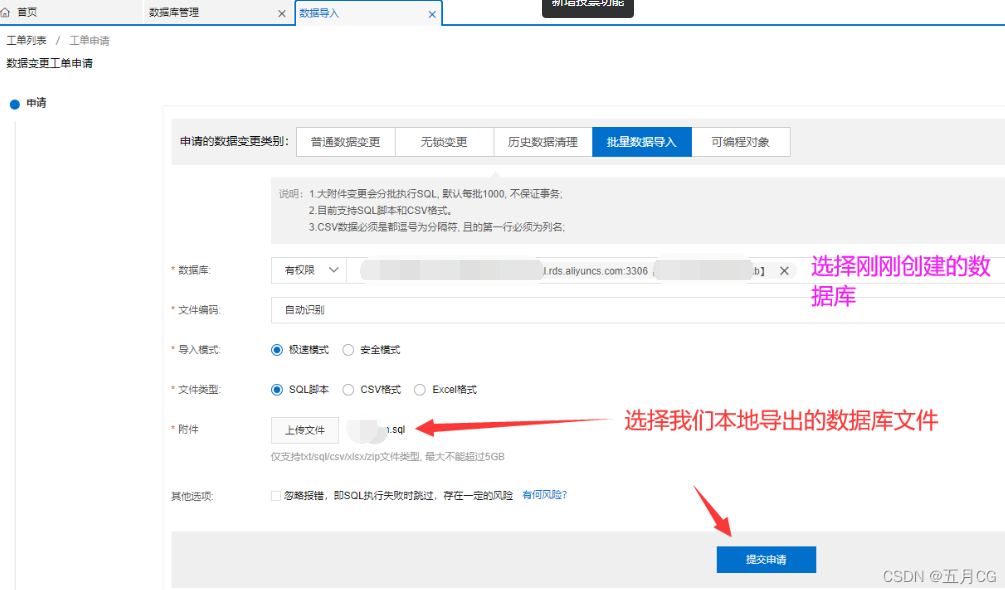Switch to the 首页 tab
This screenshot has height=590, width=1005.
pos(32,13)
